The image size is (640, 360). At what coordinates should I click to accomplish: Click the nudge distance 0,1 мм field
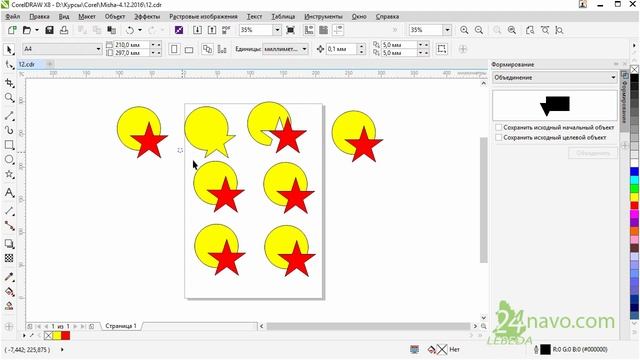coord(342,49)
